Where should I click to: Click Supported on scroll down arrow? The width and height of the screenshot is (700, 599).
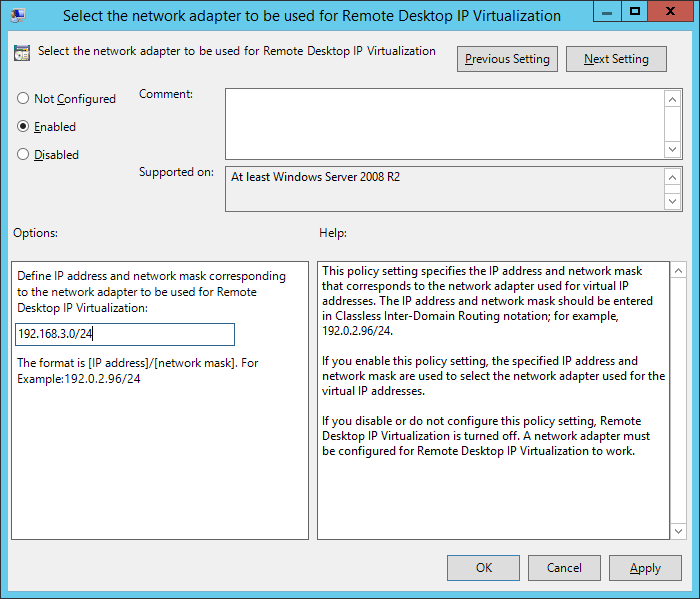tap(673, 201)
